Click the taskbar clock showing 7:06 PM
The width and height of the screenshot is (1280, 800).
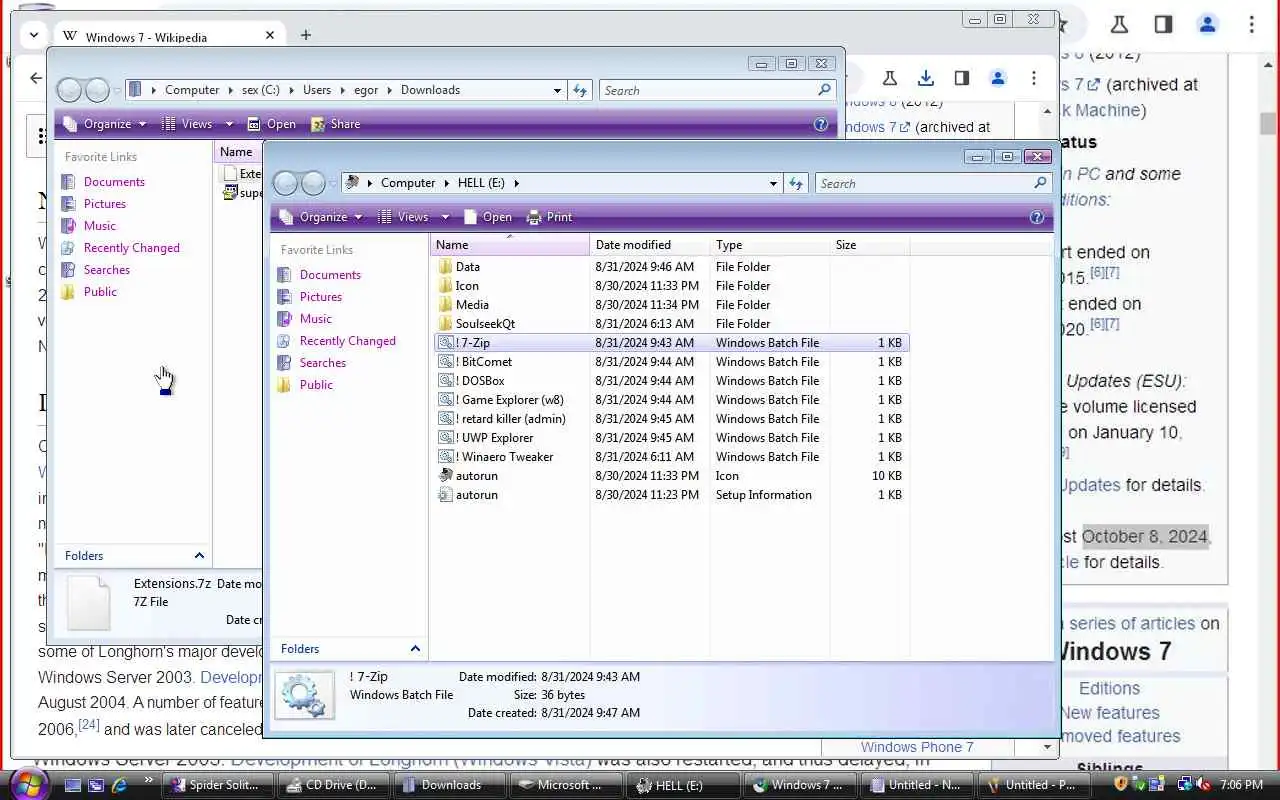pos(1242,785)
